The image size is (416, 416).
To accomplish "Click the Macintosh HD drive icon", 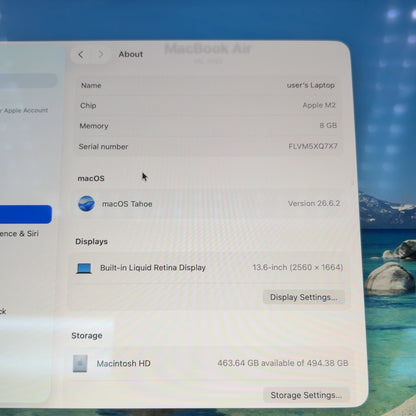I will pyautogui.click(x=80, y=363).
